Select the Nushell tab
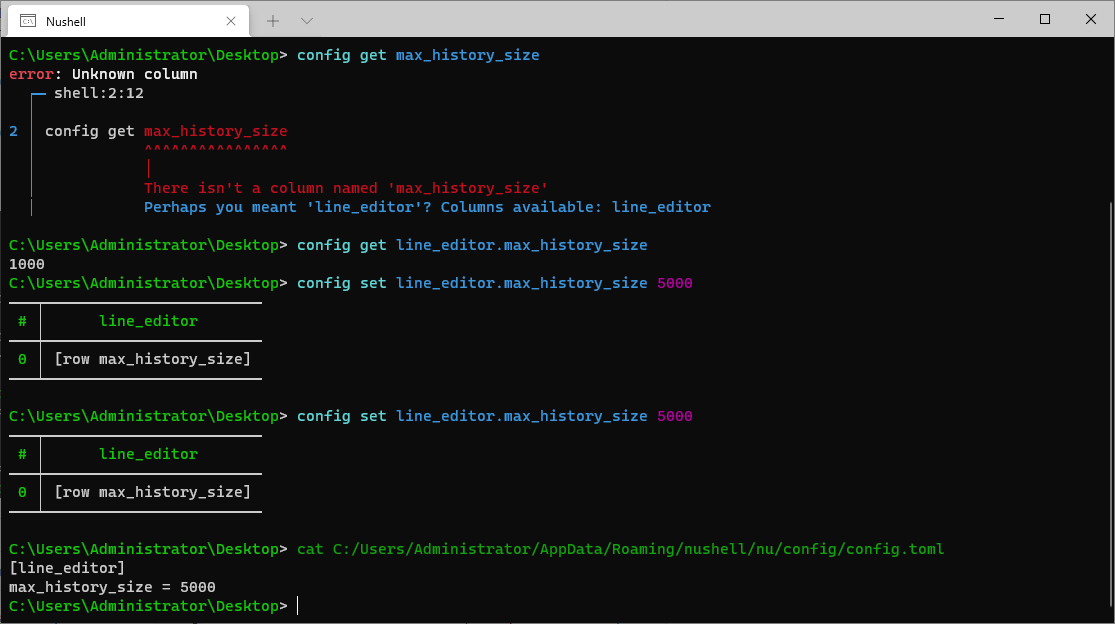 [128, 21]
